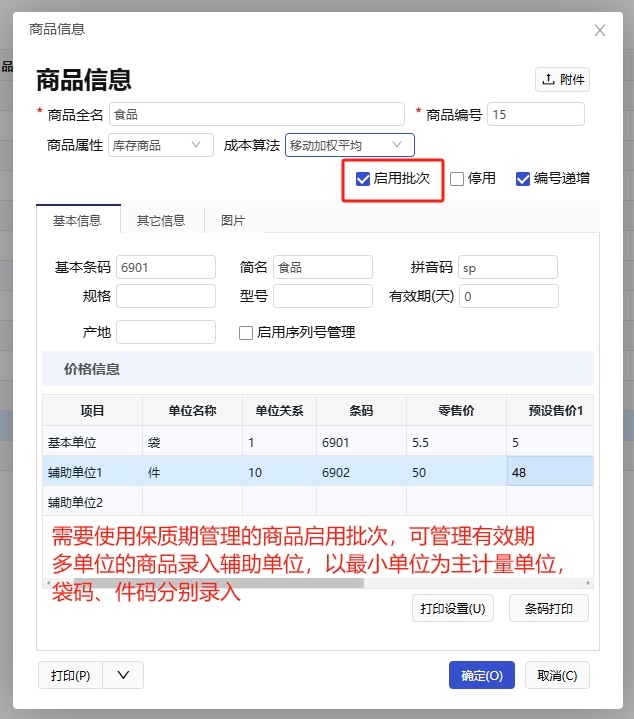Click the 有效期(天) field
This screenshot has width=634, height=719.
(x=509, y=296)
